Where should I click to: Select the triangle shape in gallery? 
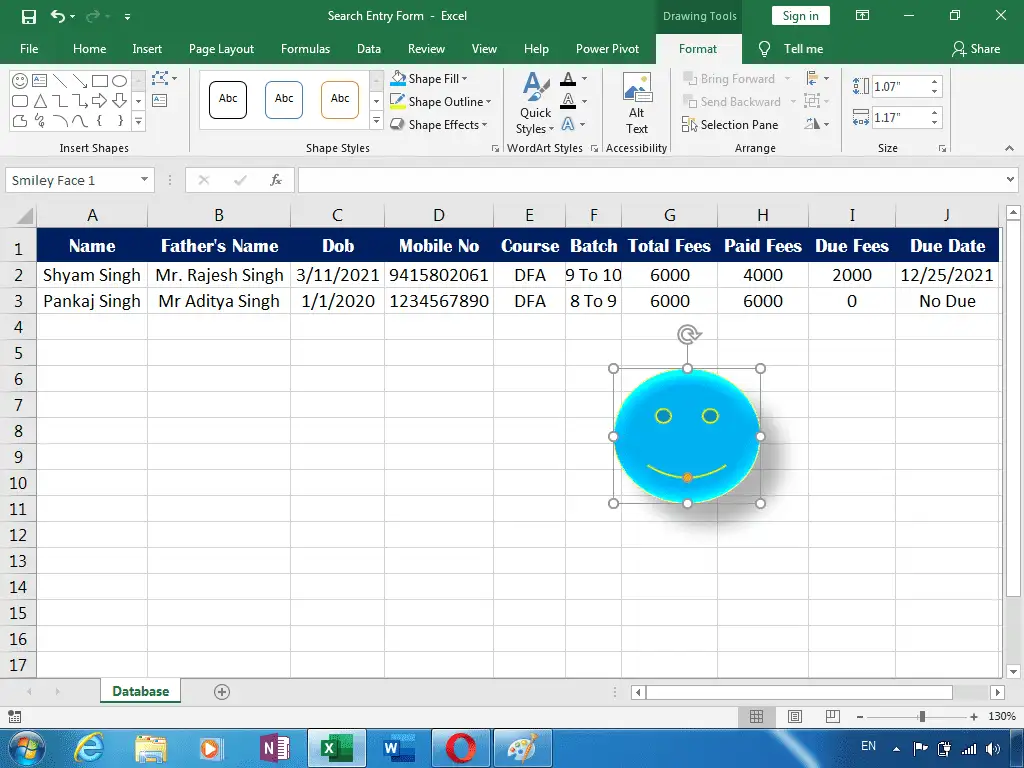(40, 101)
